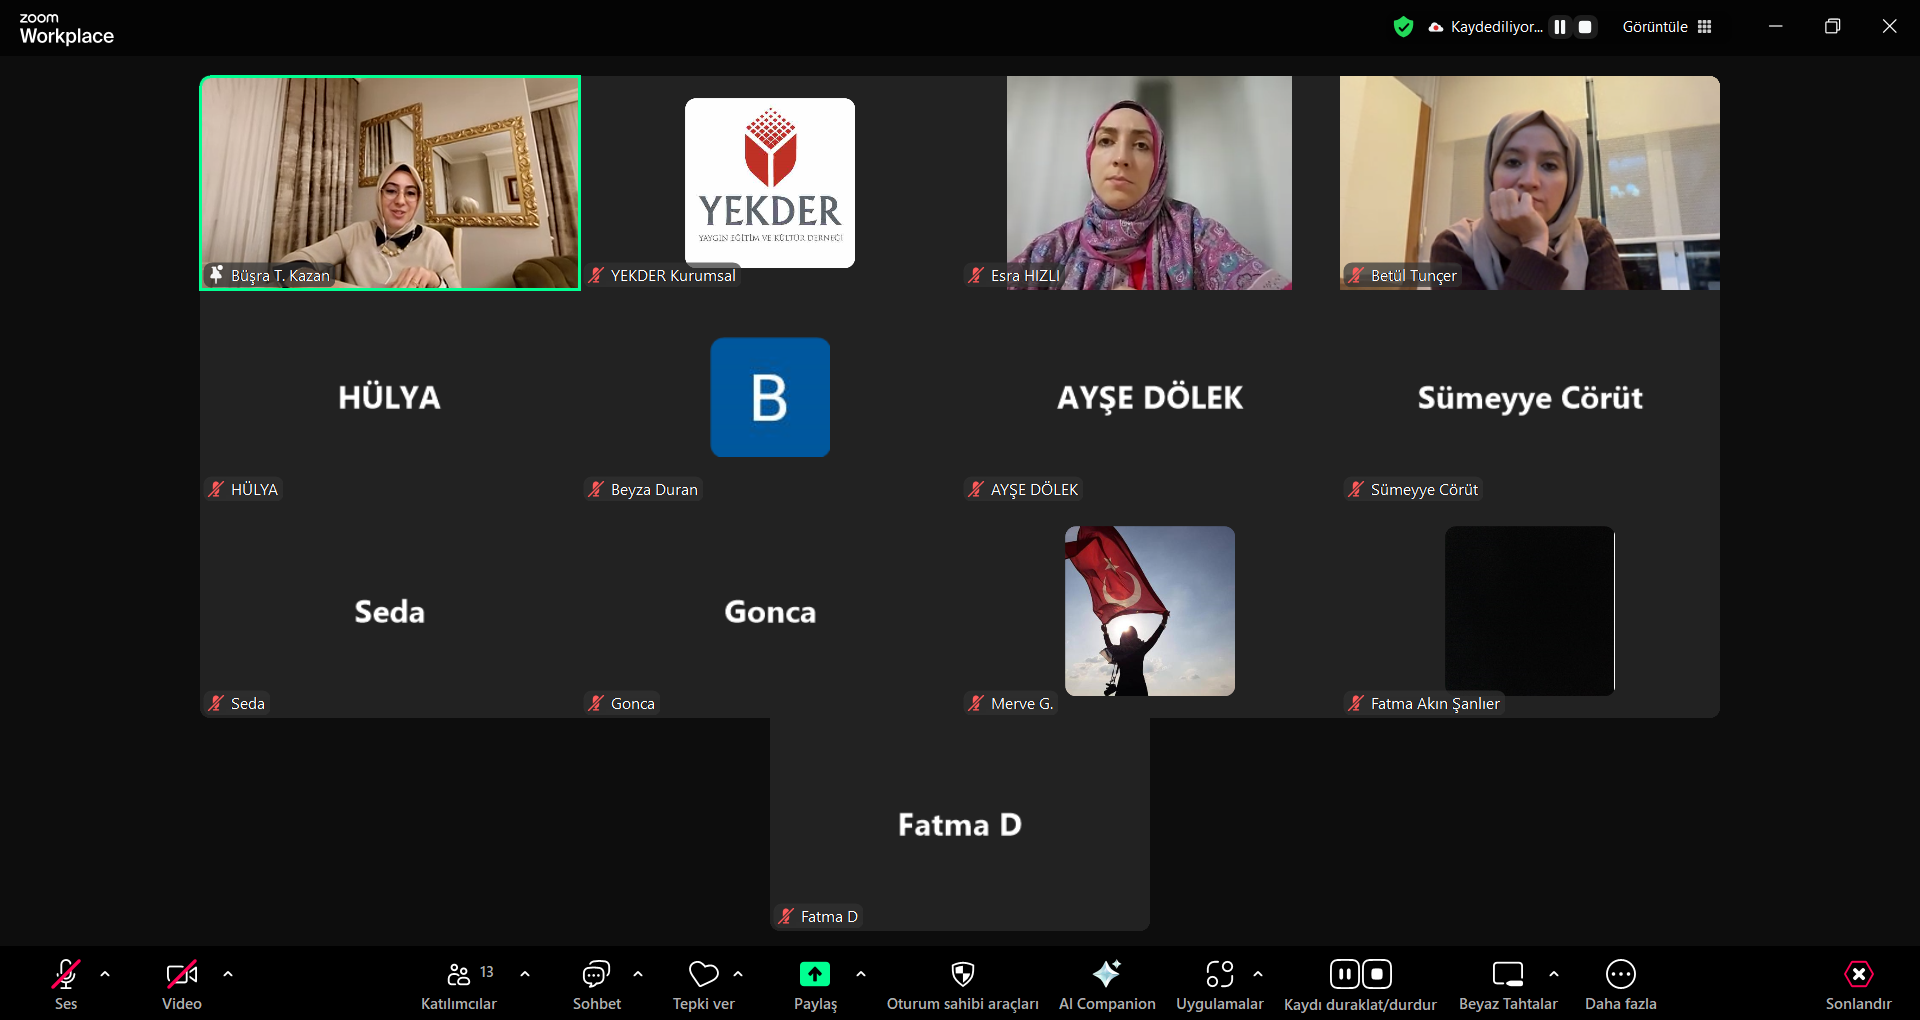Pause recording in the bottom toolbar
This screenshot has width=1920, height=1020.
pos(1345,974)
